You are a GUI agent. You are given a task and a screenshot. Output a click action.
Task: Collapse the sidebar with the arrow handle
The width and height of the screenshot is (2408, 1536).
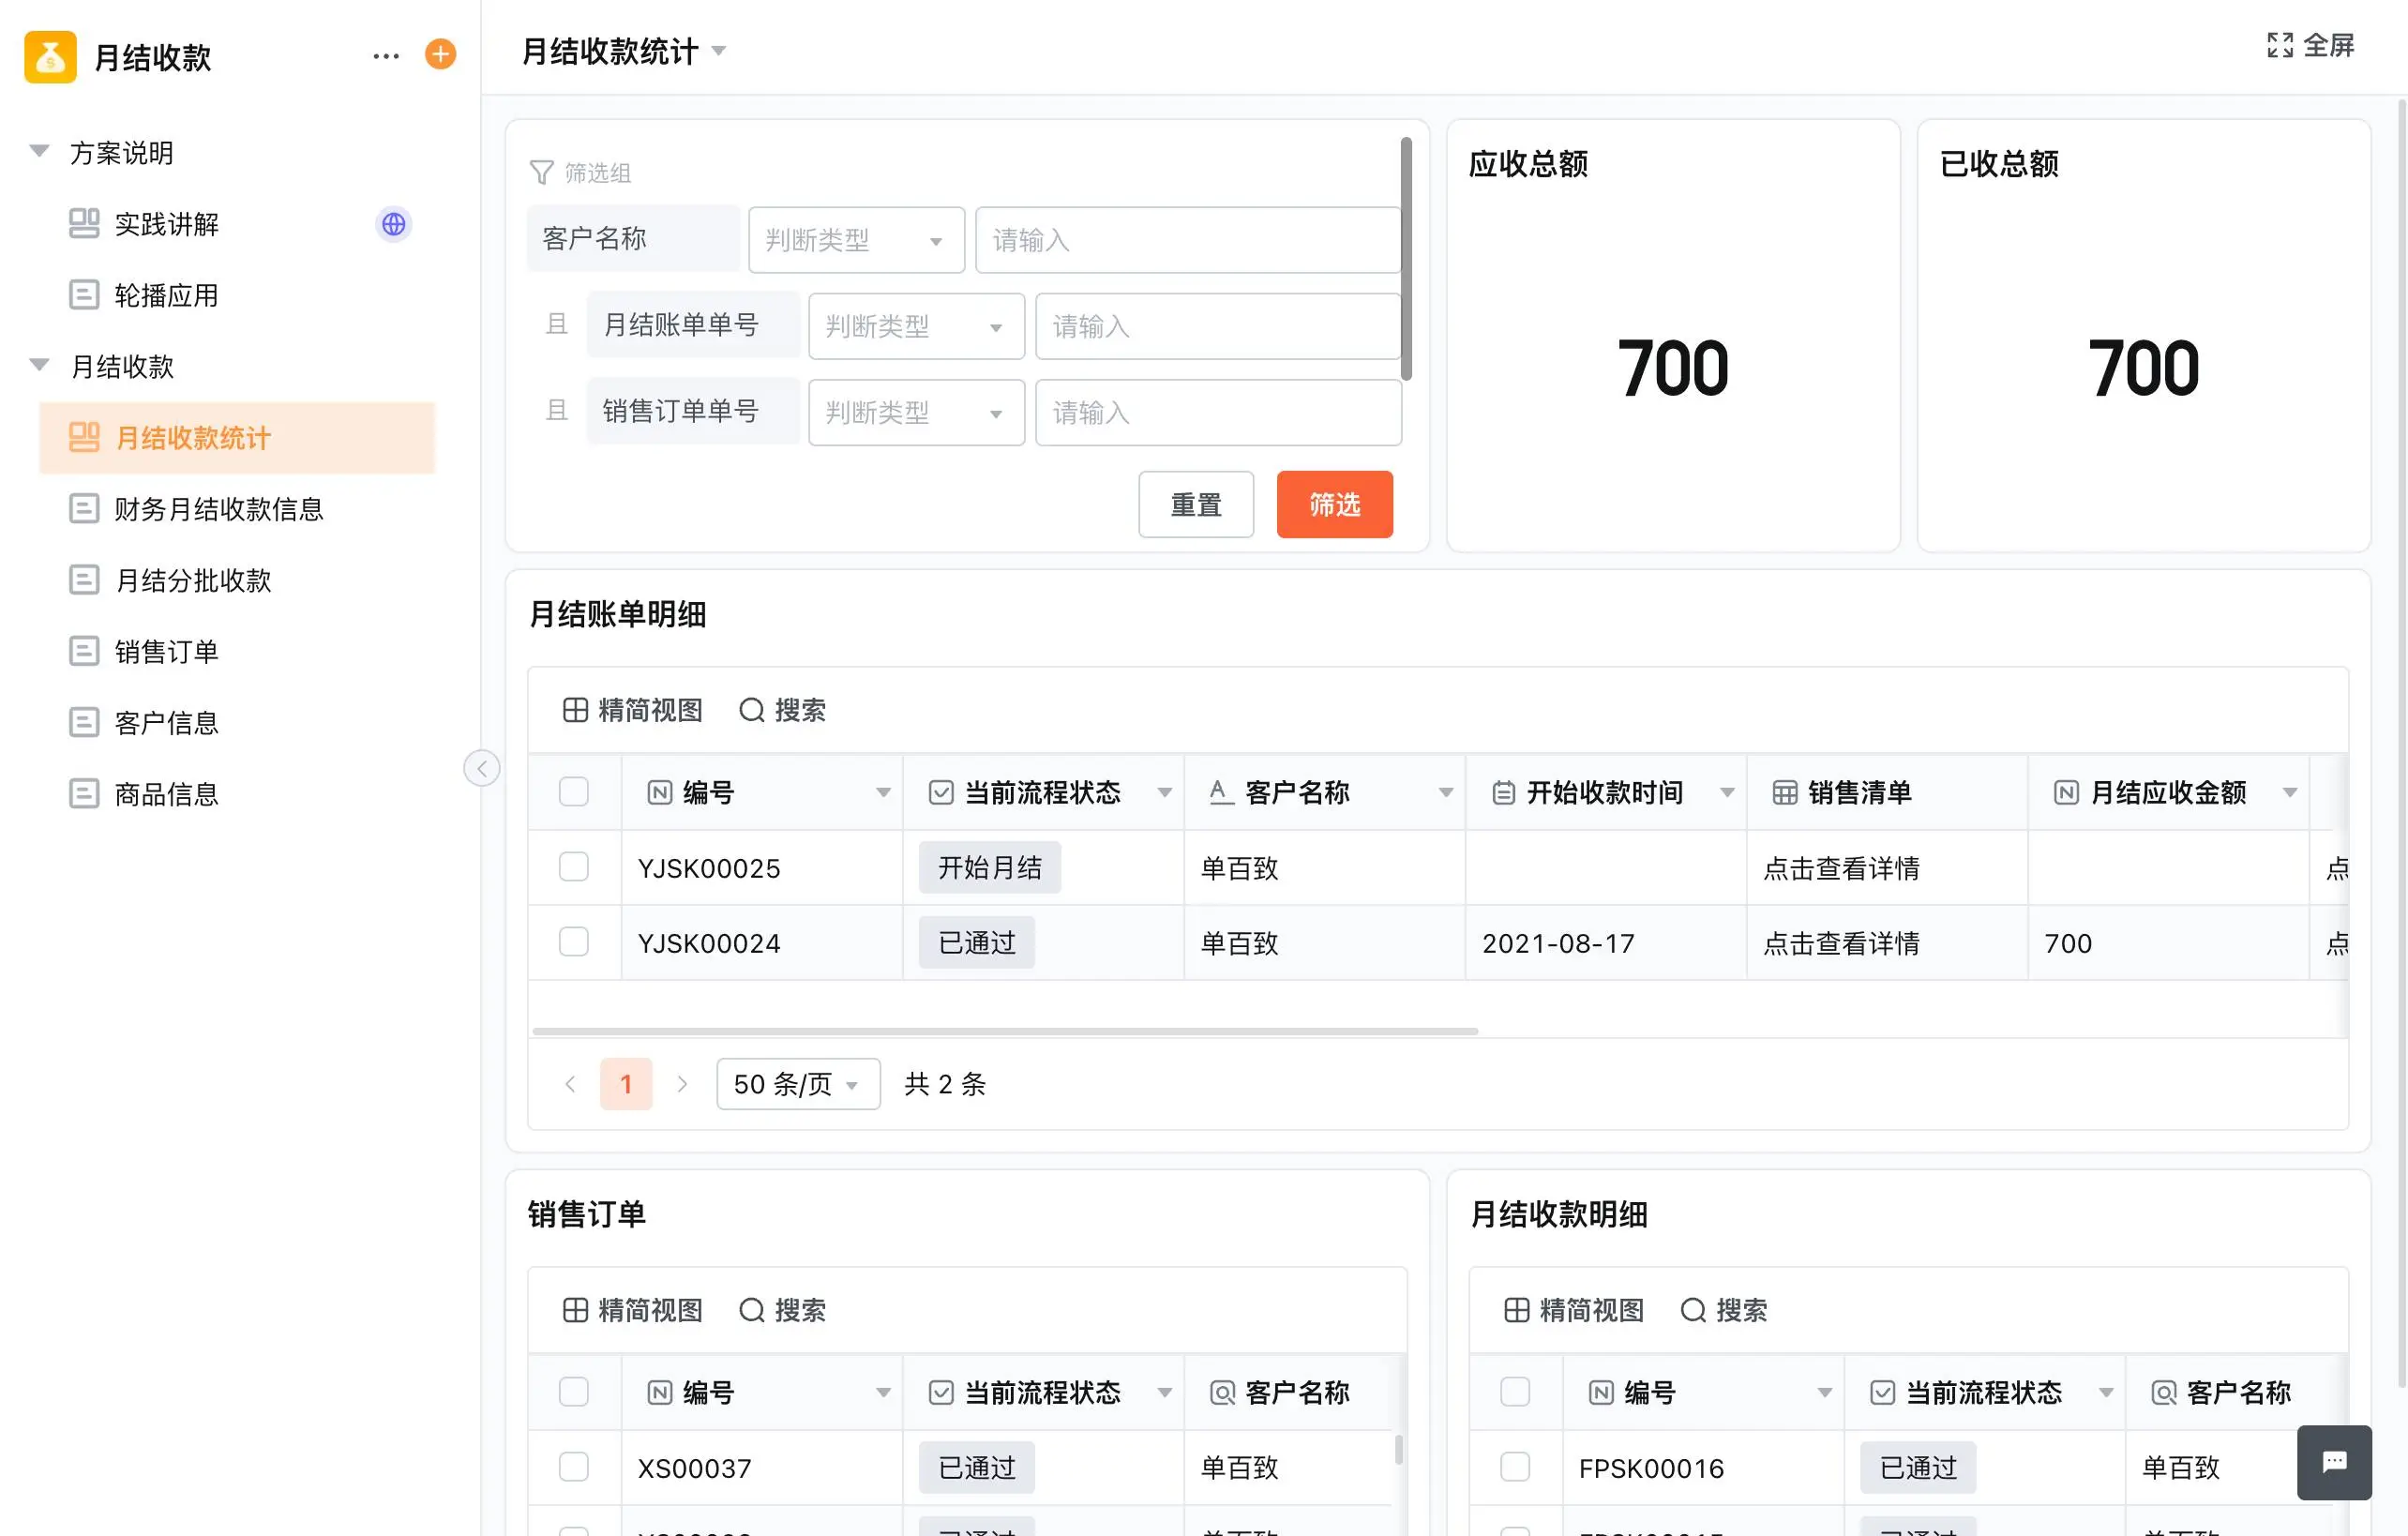coord(482,768)
